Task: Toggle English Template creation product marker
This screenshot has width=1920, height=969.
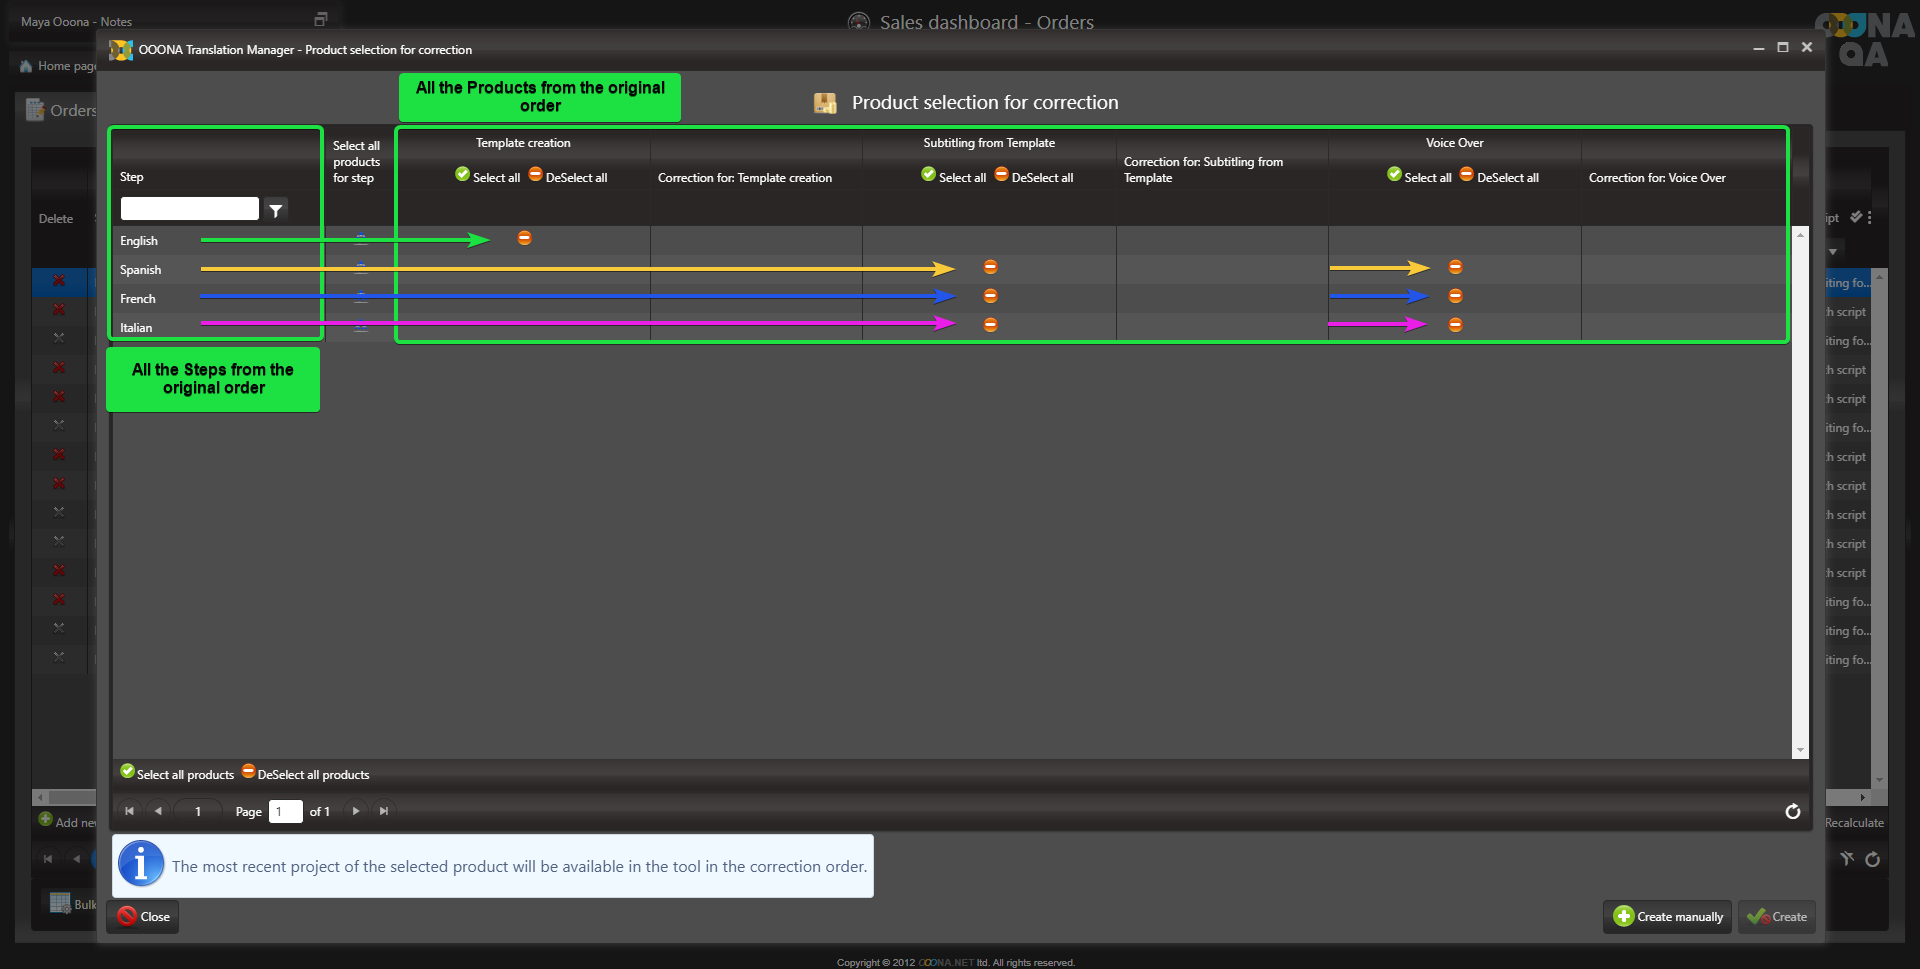Action: pos(524,238)
